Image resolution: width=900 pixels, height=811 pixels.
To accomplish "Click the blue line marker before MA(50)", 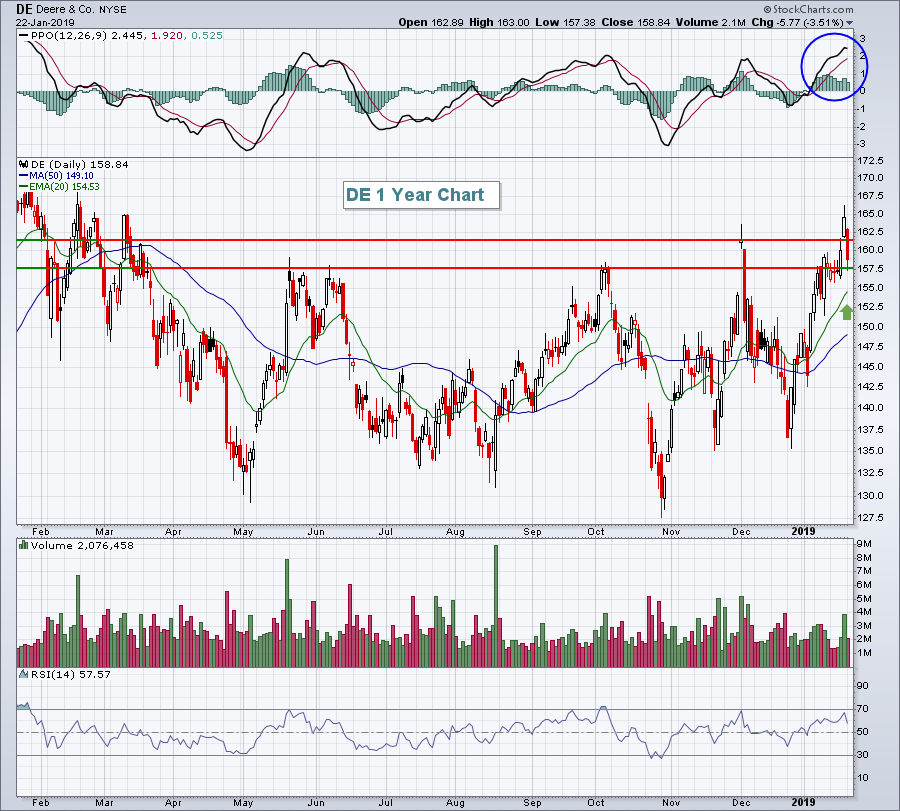I will click(x=24, y=176).
